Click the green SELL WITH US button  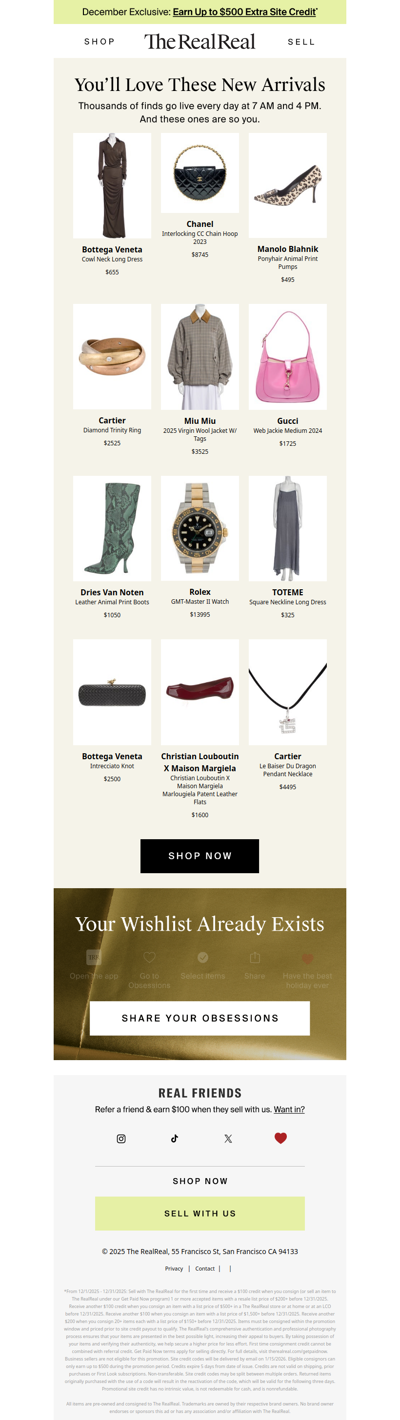click(x=200, y=1213)
